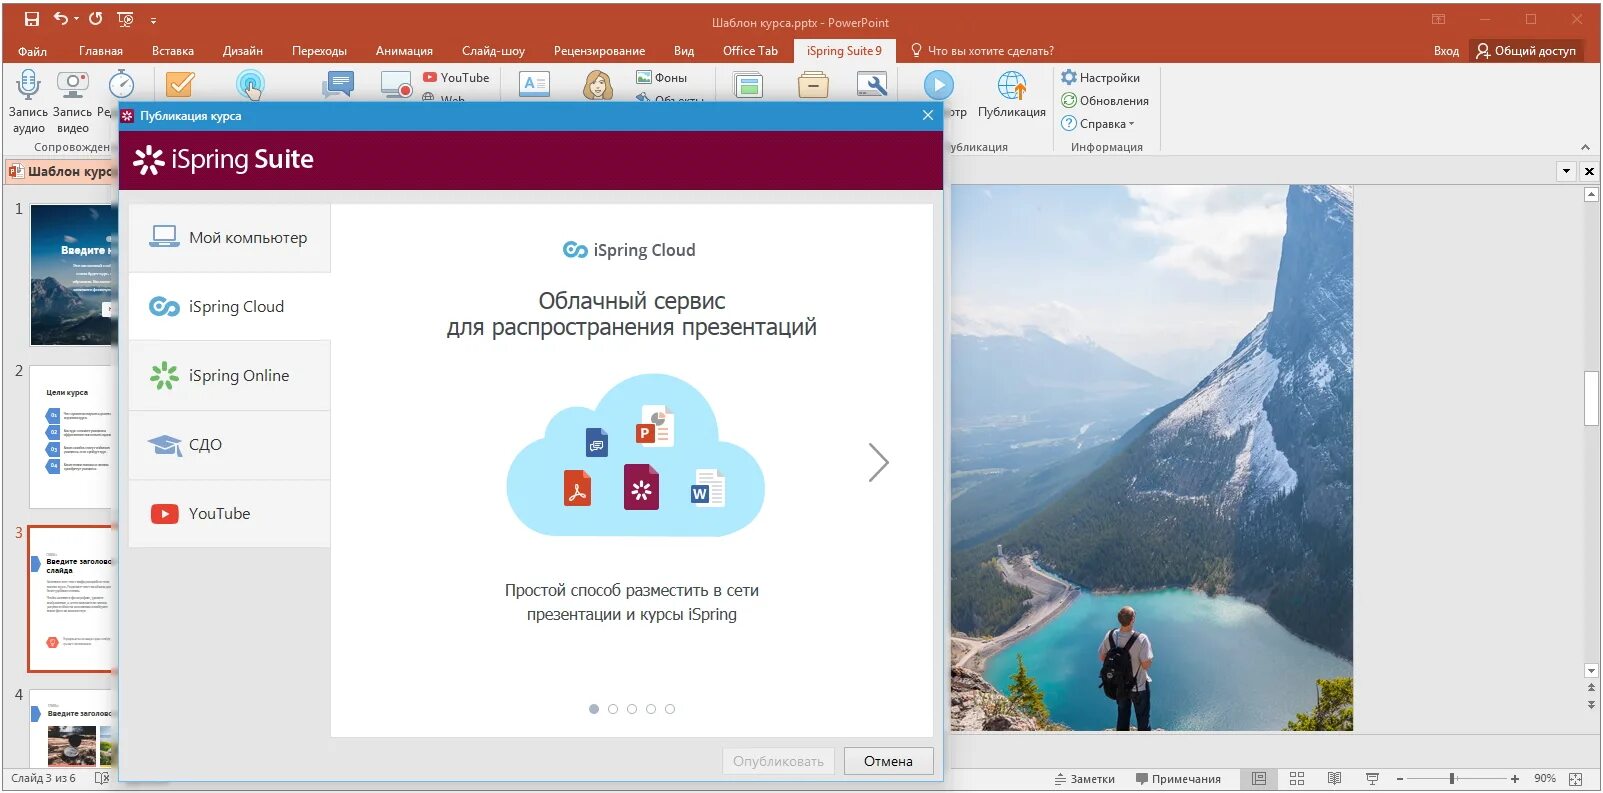Screen dimensions: 1603x793
Task: Open Настройки settings in the ribbon
Action: pyautogui.click(x=1101, y=77)
